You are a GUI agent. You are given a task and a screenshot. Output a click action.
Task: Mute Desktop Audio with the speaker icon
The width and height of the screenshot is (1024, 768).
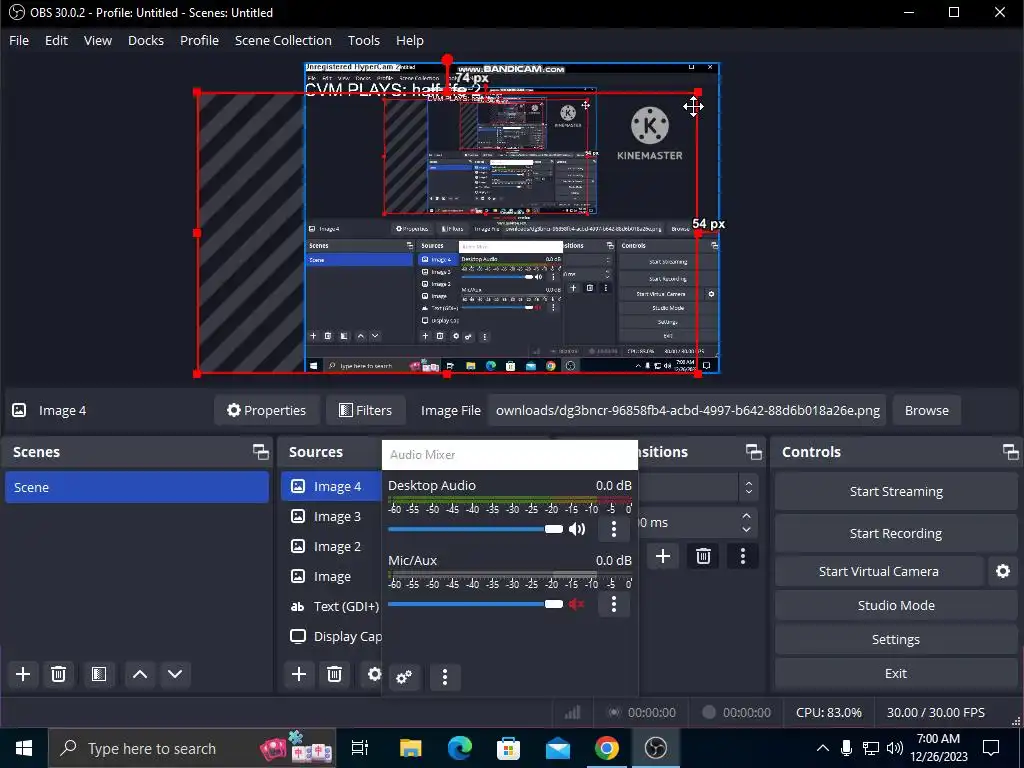click(577, 529)
